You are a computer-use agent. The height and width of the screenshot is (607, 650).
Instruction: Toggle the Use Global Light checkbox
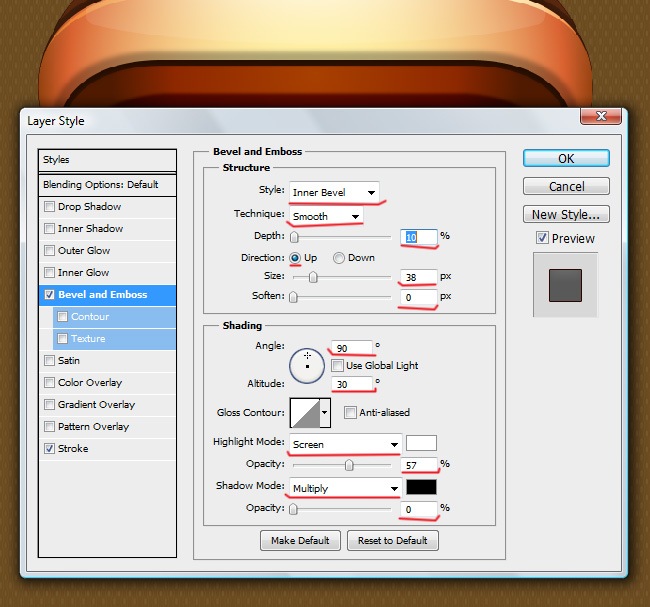coord(337,366)
